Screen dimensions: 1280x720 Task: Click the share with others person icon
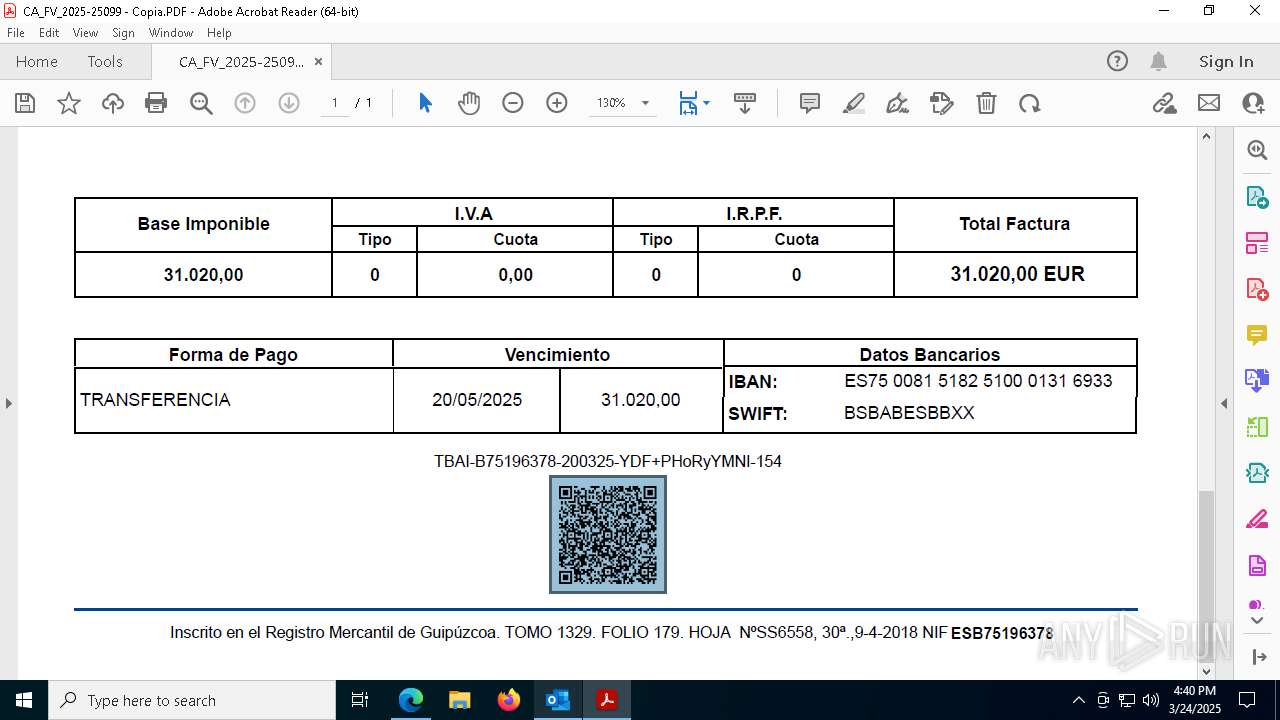click(1253, 103)
